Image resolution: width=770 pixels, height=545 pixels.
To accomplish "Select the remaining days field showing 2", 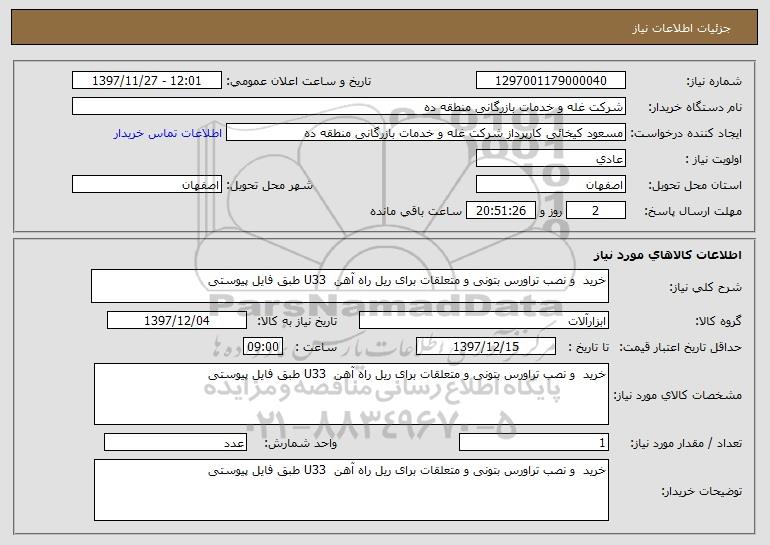I will 596,211.
